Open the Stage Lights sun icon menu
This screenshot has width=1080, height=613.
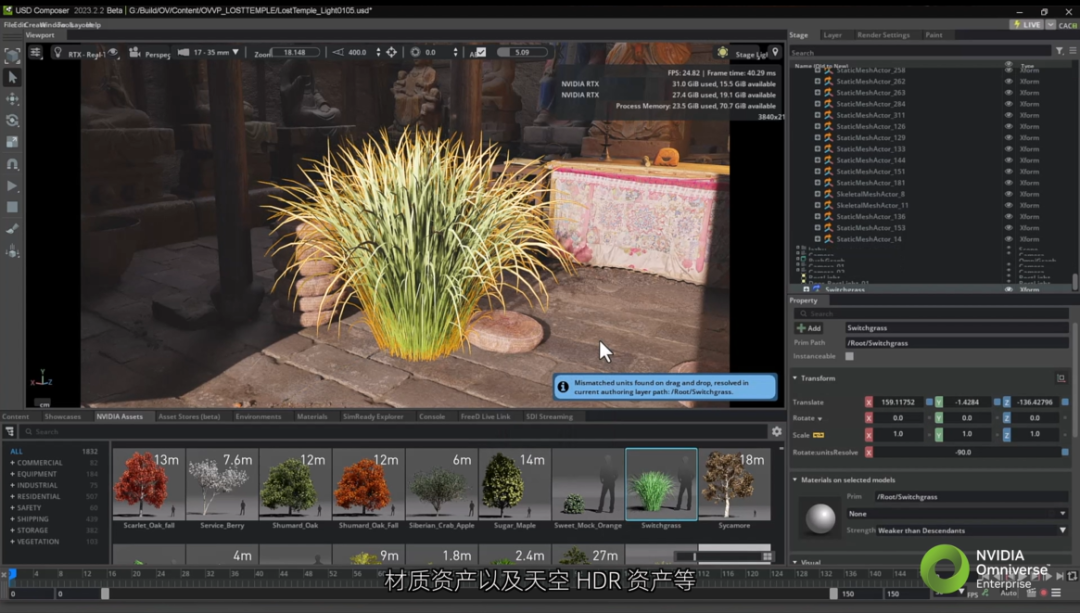[722, 52]
